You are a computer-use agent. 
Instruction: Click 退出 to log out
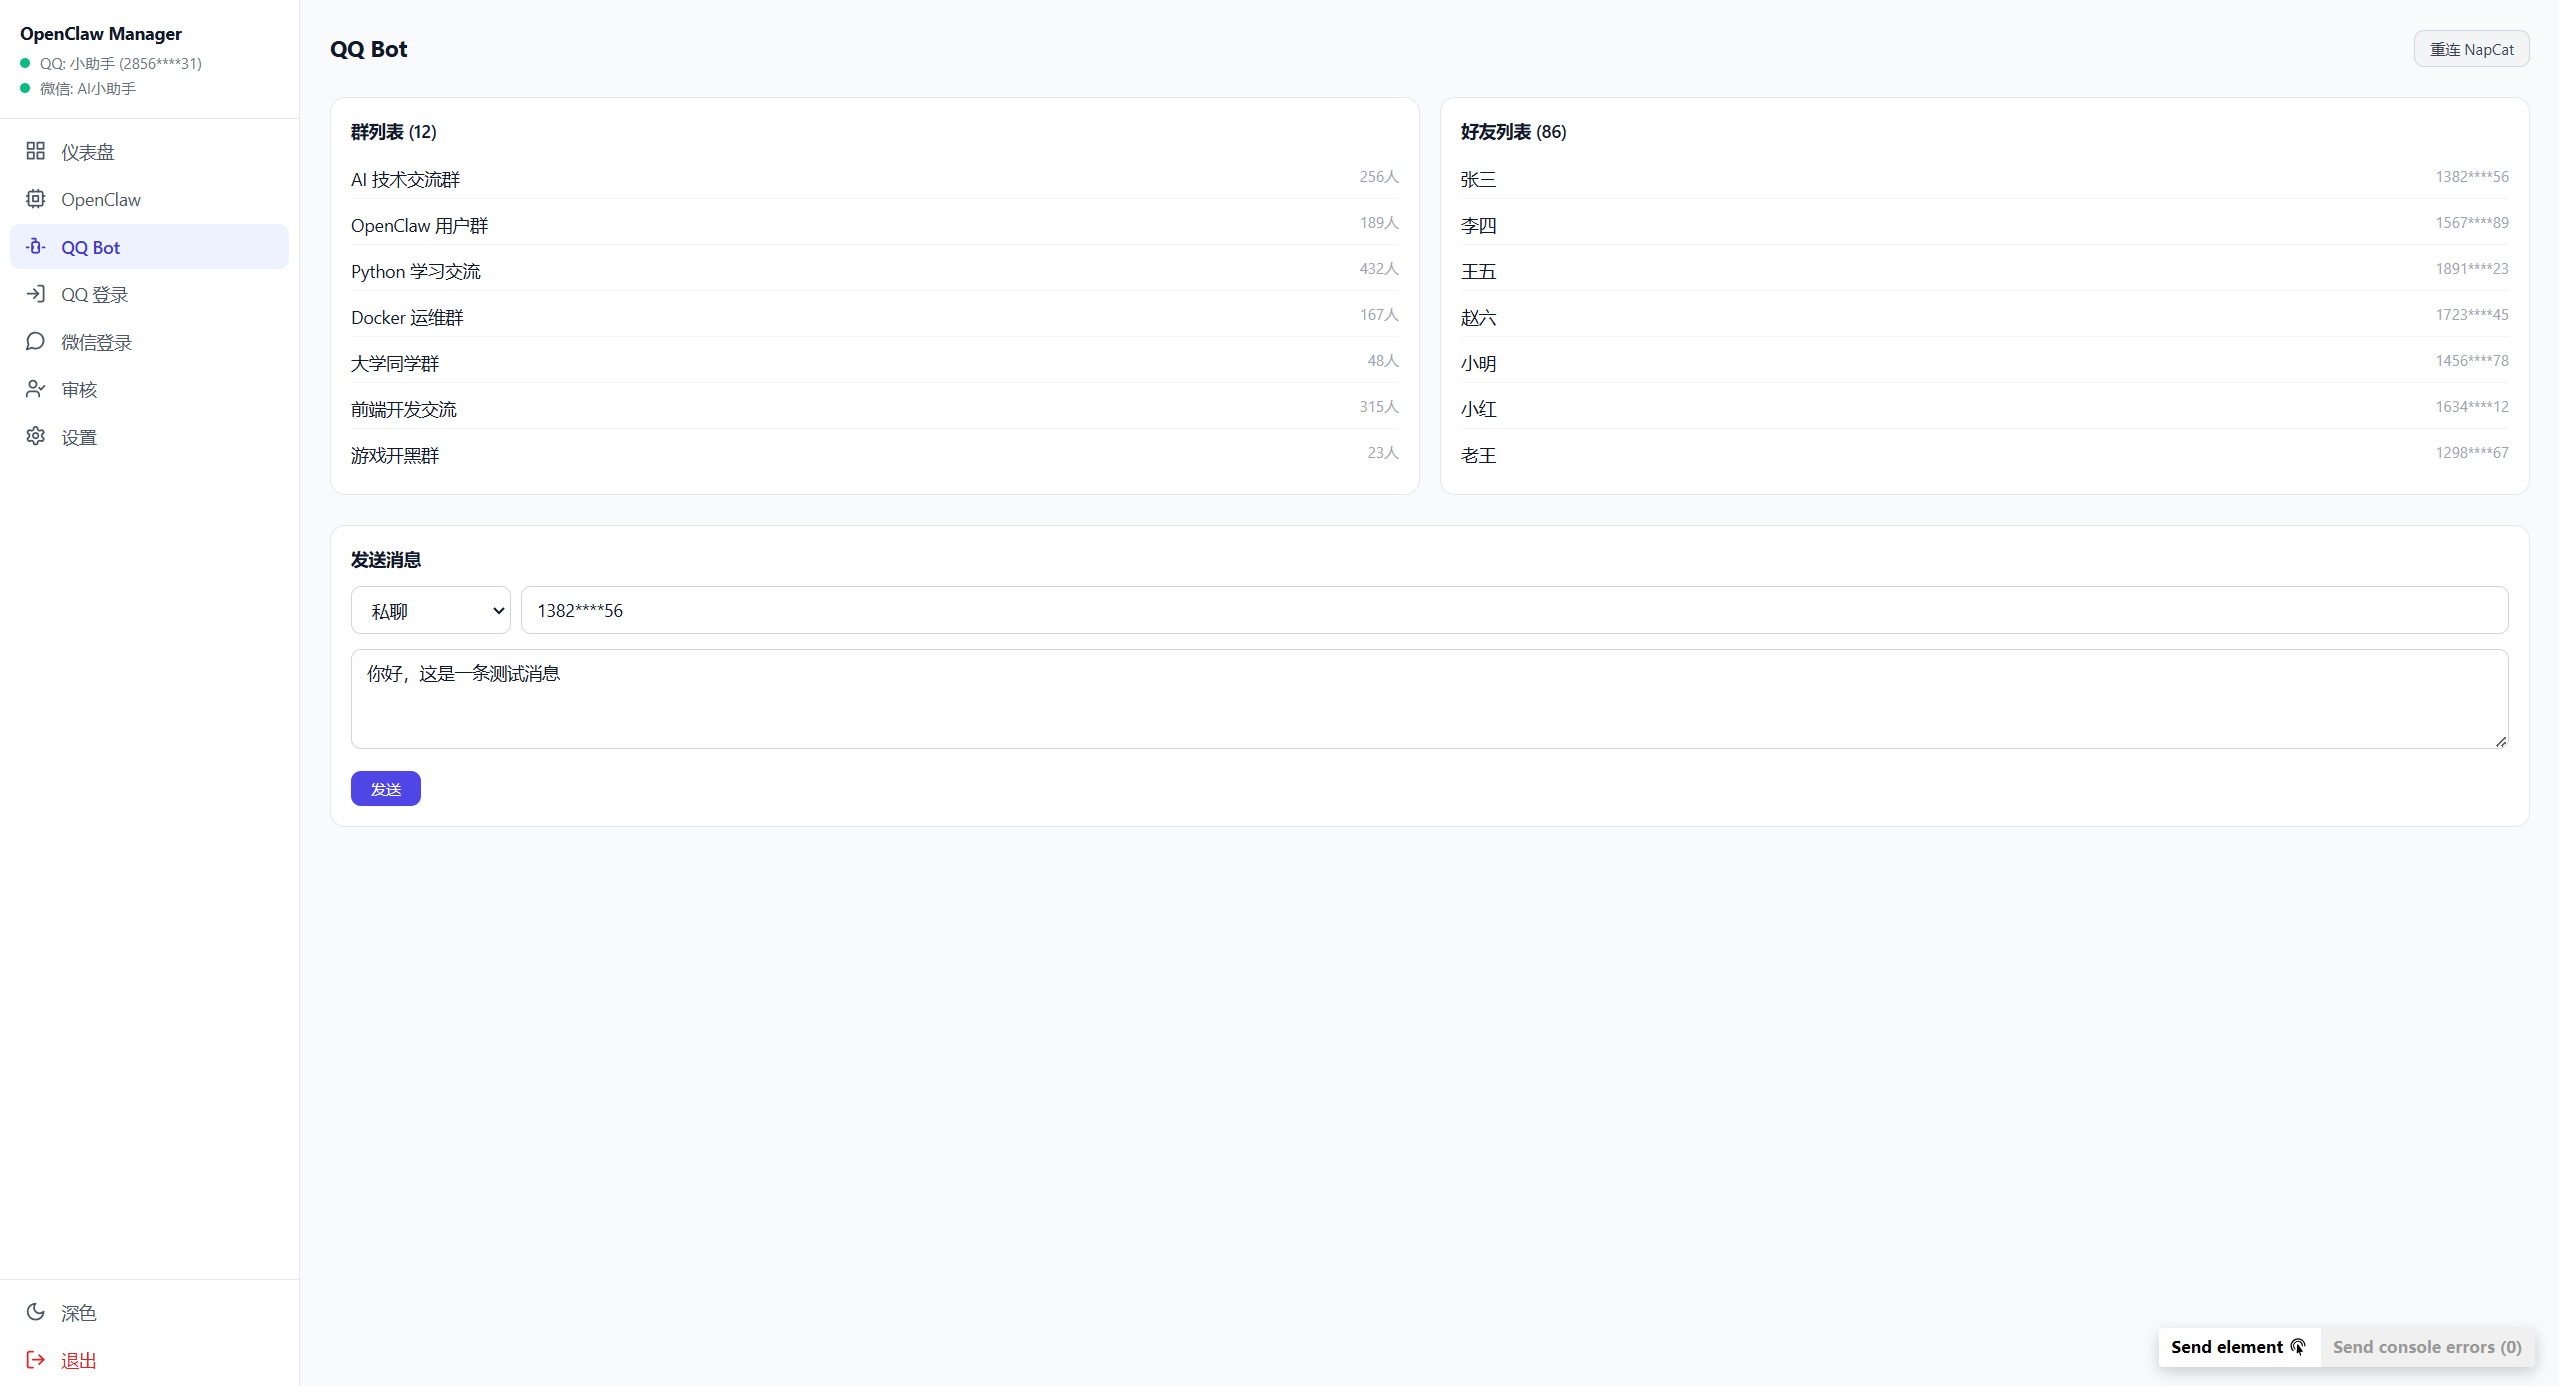pos(149,1360)
